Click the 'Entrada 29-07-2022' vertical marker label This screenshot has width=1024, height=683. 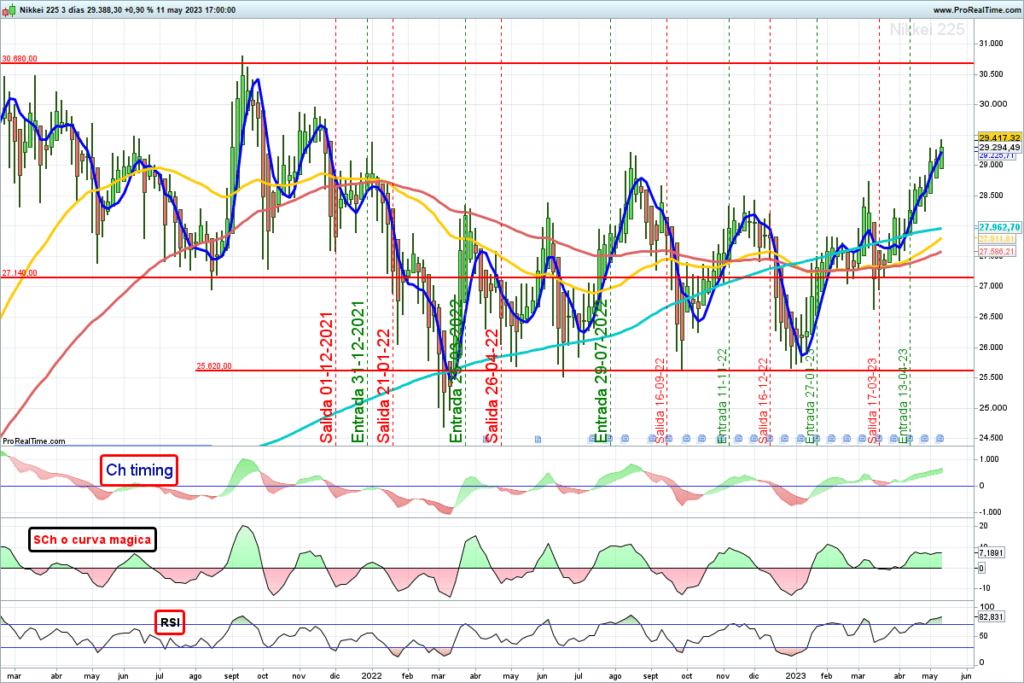(601, 372)
